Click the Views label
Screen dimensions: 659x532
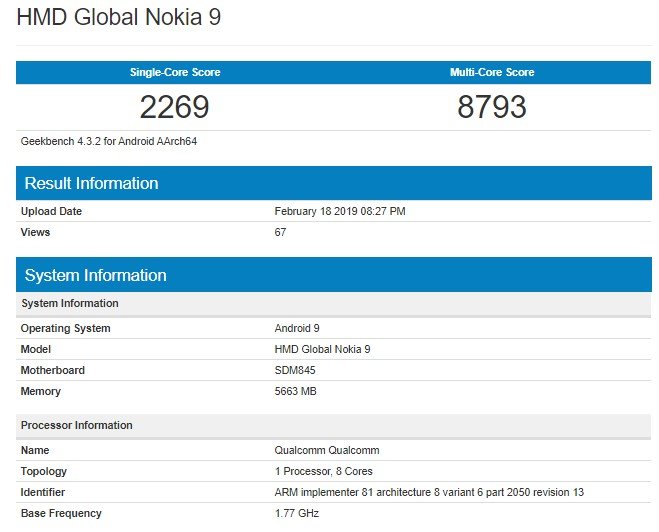tap(35, 232)
